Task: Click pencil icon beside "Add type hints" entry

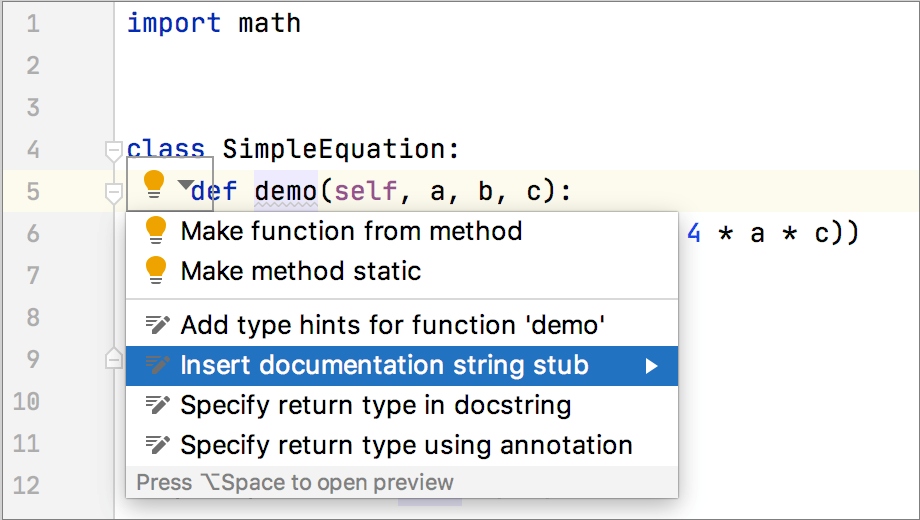Action: coord(157,325)
